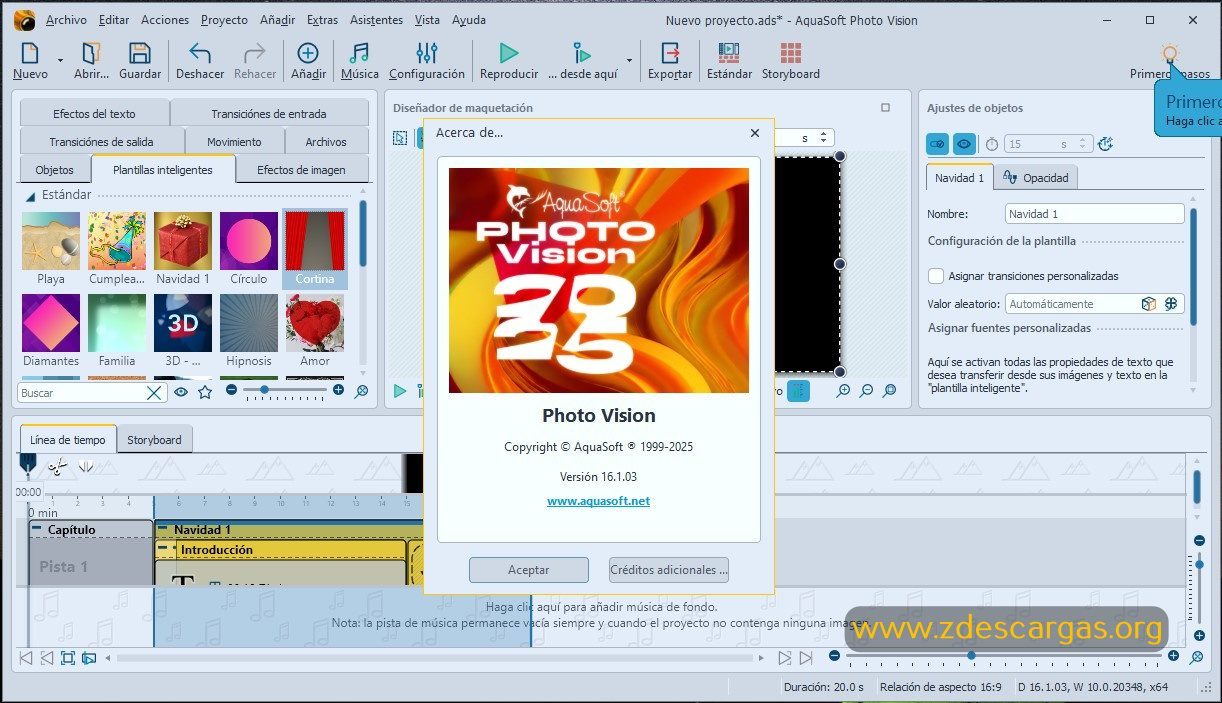Close the Acerca de dialog
This screenshot has height=703, width=1222.
pos(755,133)
